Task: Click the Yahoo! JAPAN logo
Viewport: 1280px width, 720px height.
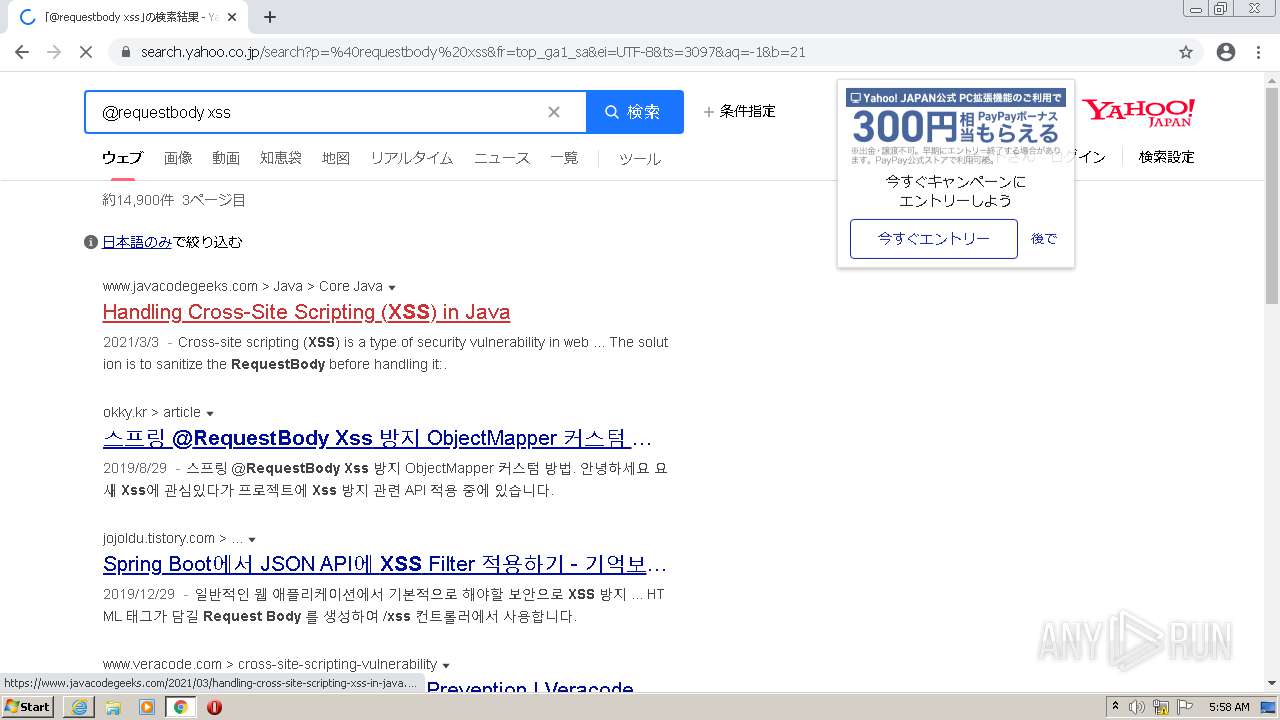Action: 1138,111
